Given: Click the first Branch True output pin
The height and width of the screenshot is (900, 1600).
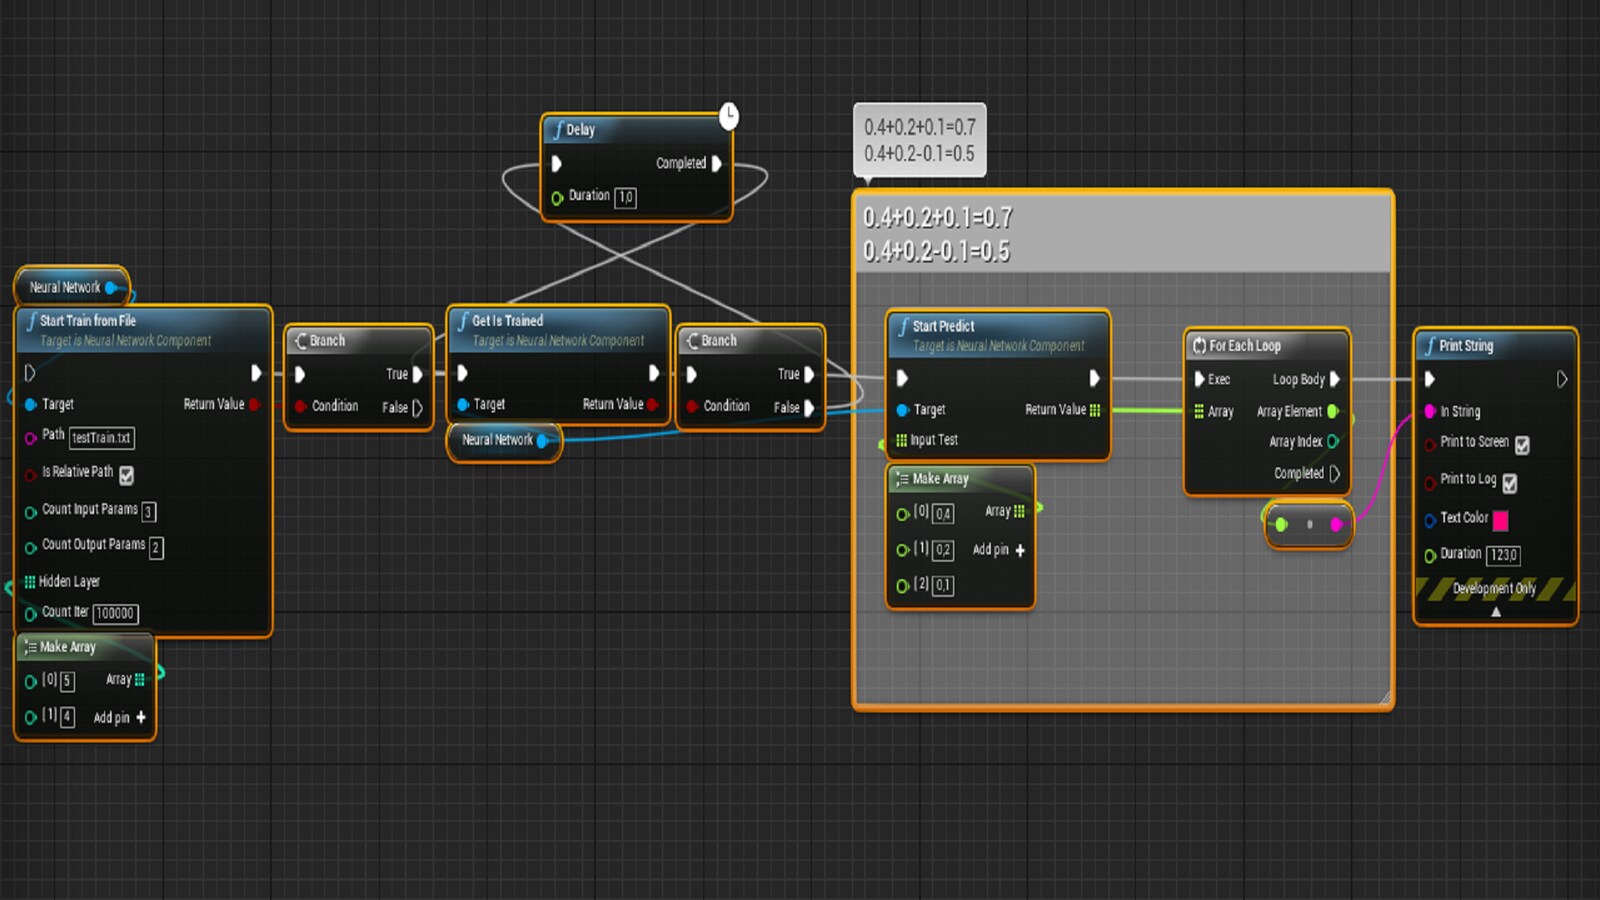Looking at the screenshot, I should 418,374.
